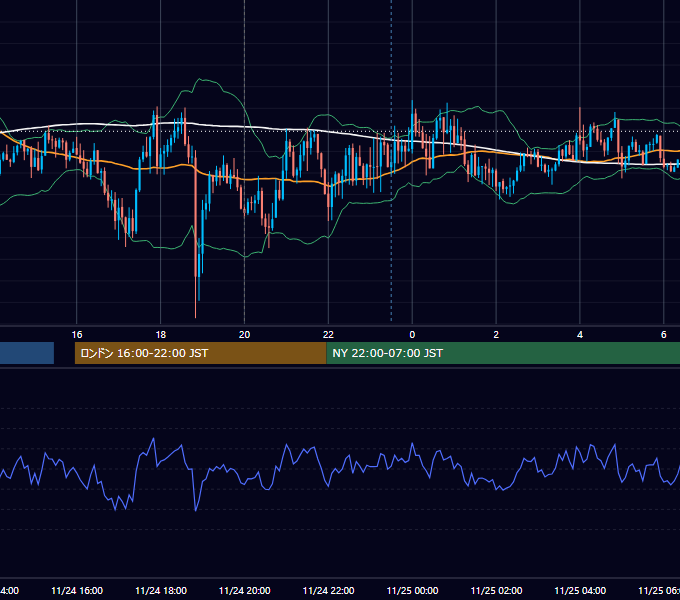Click the 11/25 04:00 date label
This screenshot has height=600, width=680.
pos(580,590)
